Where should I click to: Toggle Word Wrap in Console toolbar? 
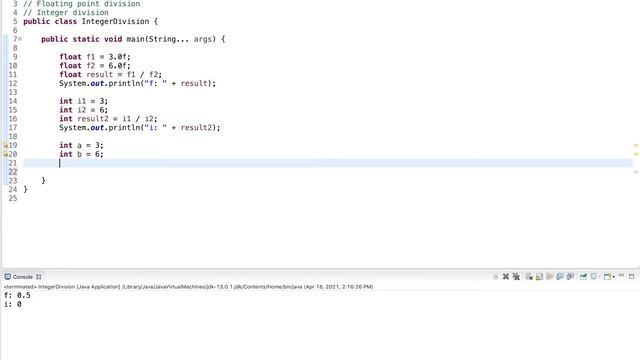[x=549, y=277]
